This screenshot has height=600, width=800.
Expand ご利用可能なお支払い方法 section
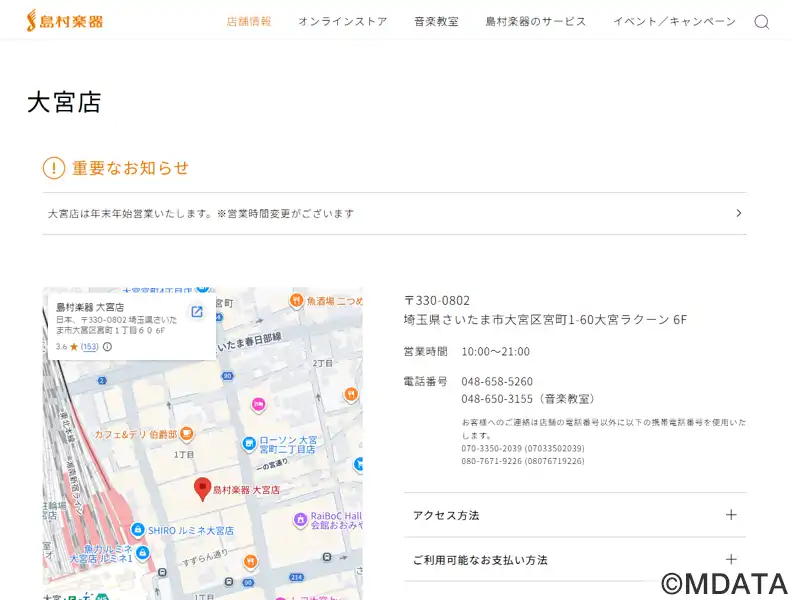(x=574, y=560)
